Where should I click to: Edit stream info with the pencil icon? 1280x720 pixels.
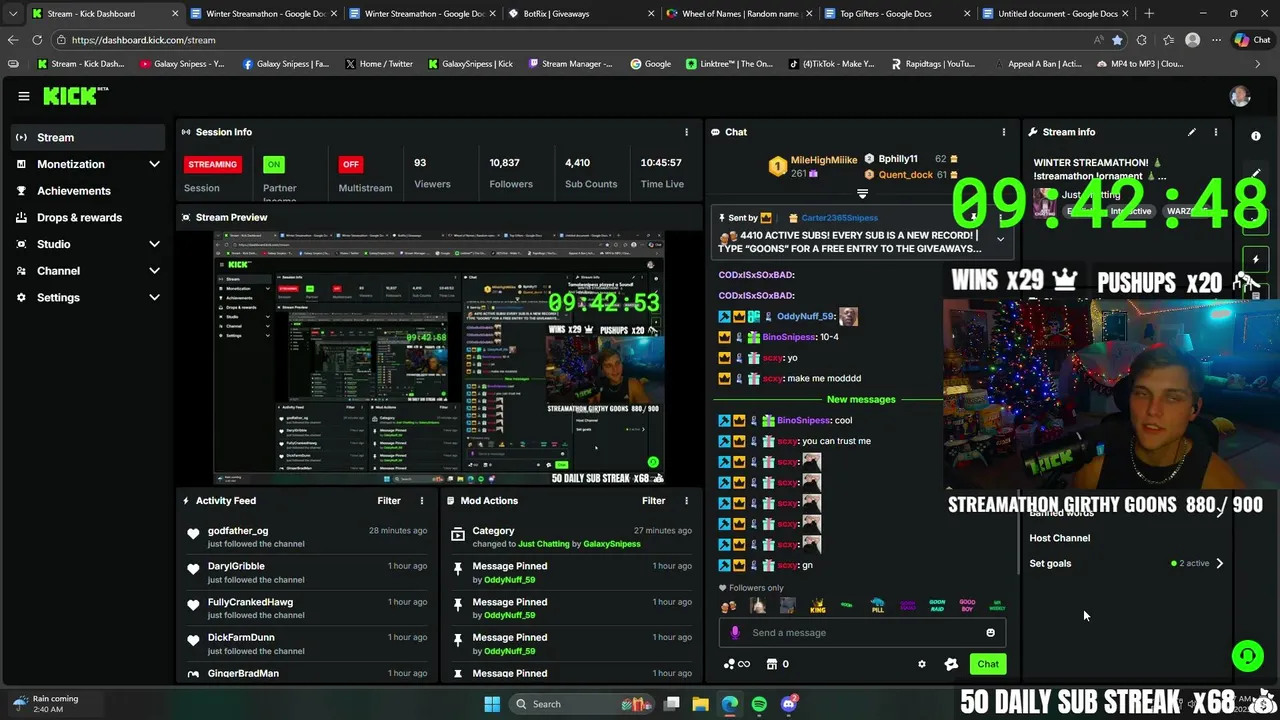tap(1191, 132)
